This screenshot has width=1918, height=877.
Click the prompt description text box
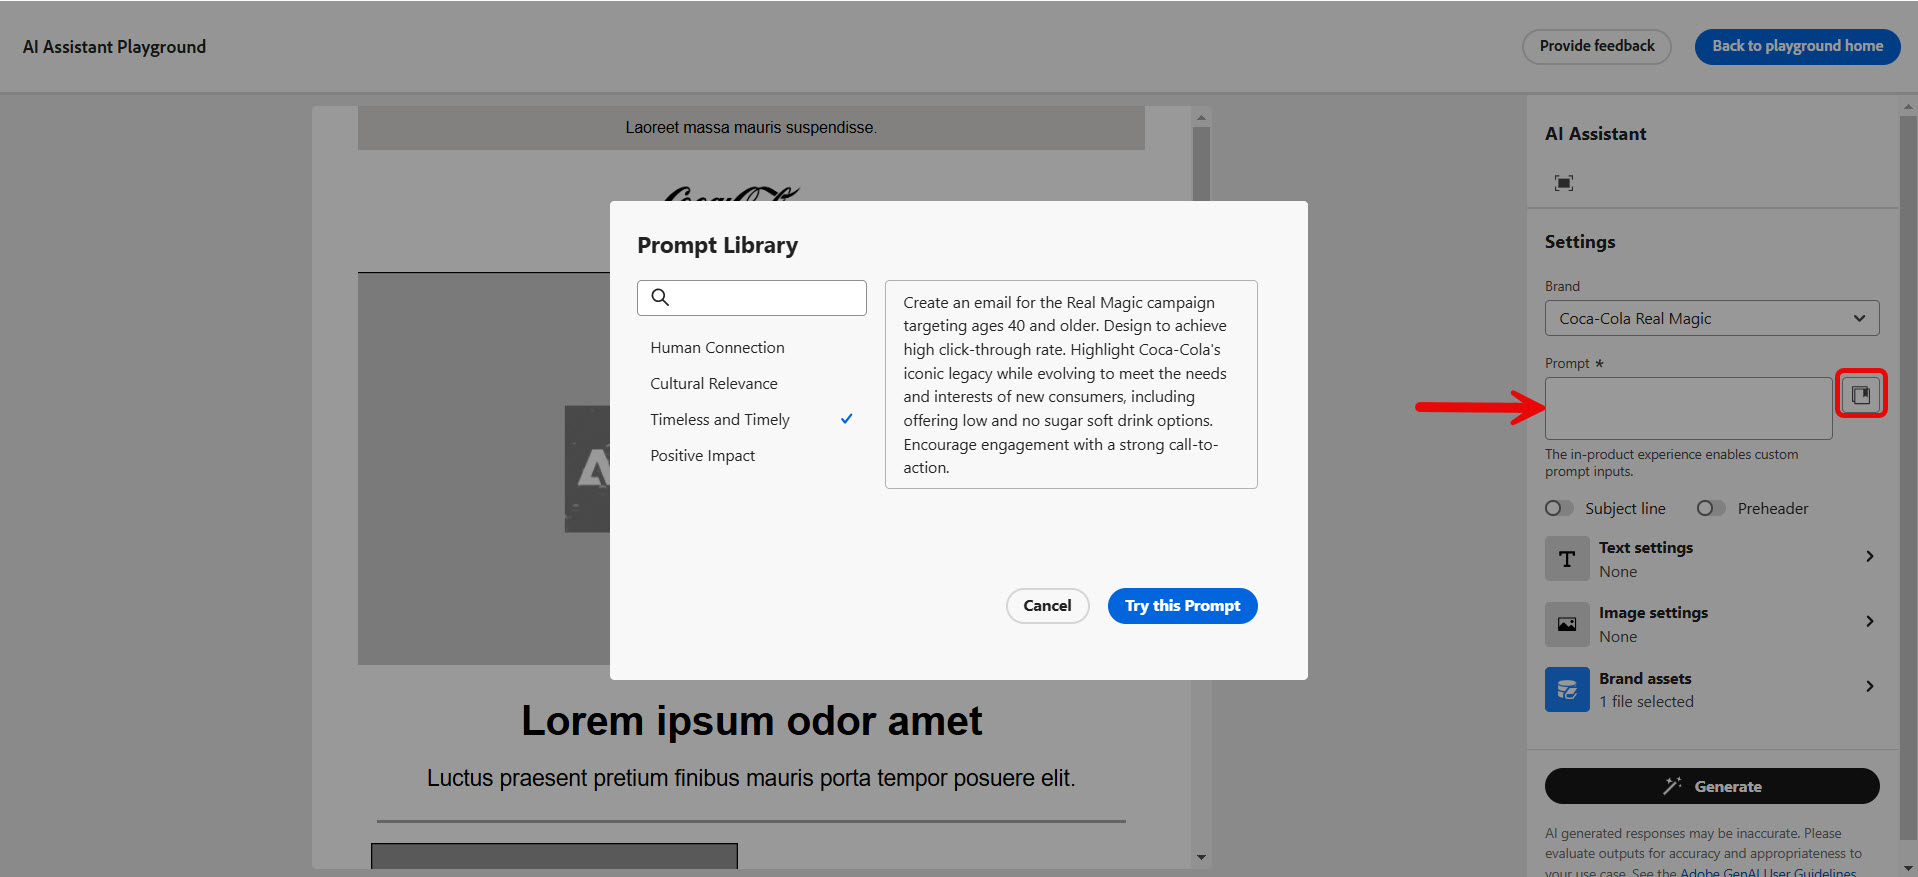(x=1071, y=384)
